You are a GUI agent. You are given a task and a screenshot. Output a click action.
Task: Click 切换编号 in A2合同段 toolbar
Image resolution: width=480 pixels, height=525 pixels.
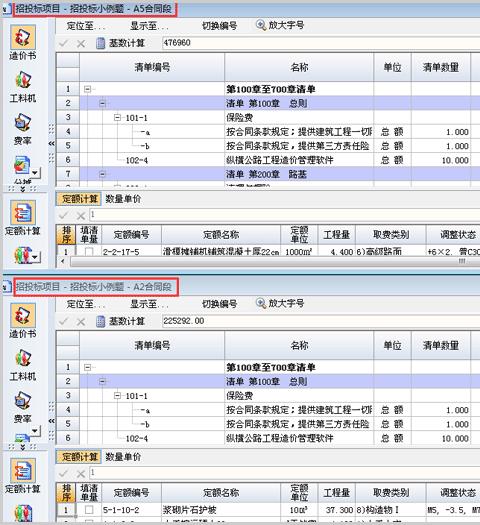[219, 304]
